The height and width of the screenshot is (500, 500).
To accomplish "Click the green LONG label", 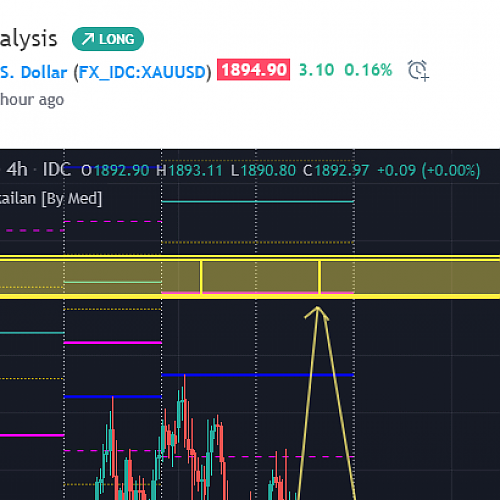I will pos(108,39).
